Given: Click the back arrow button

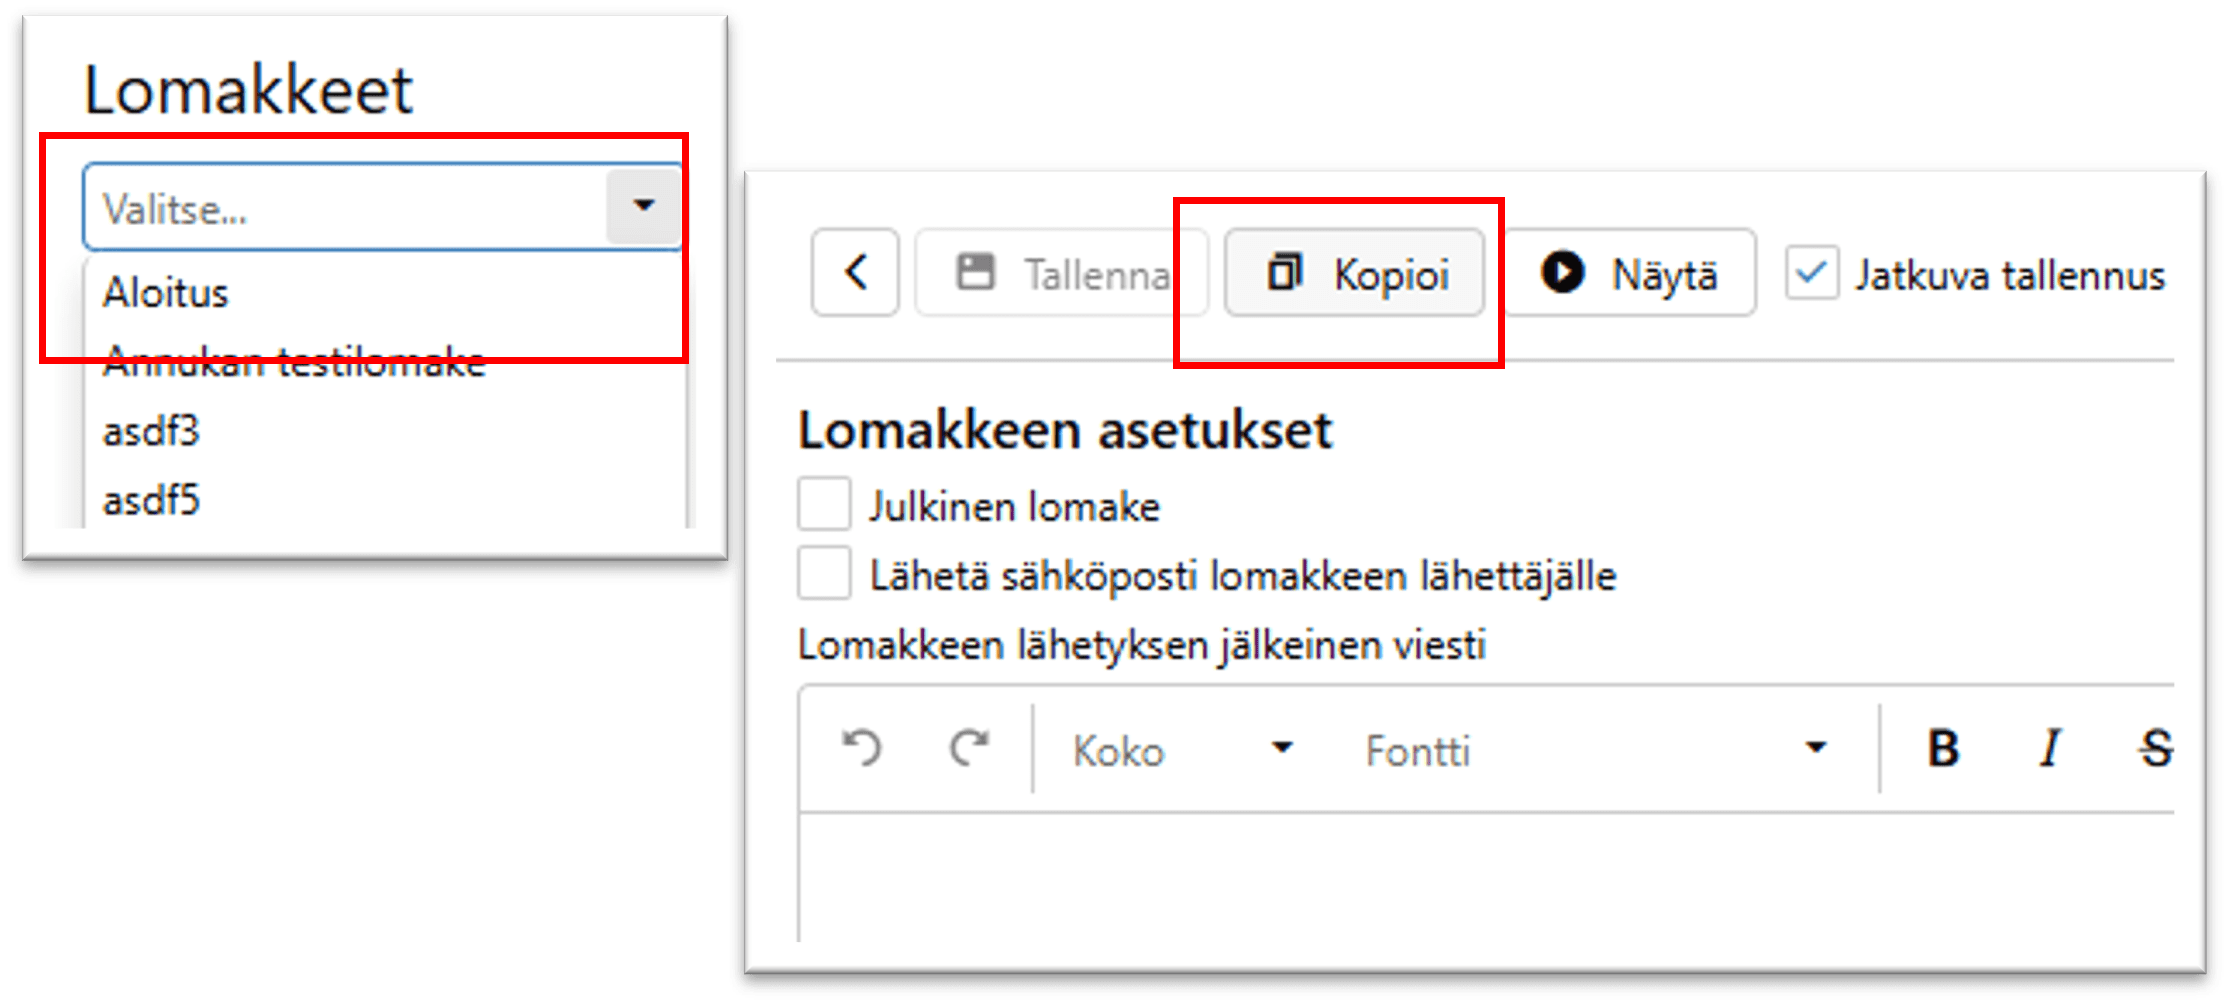Looking at the screenshot, I should (x=855, y=272).
